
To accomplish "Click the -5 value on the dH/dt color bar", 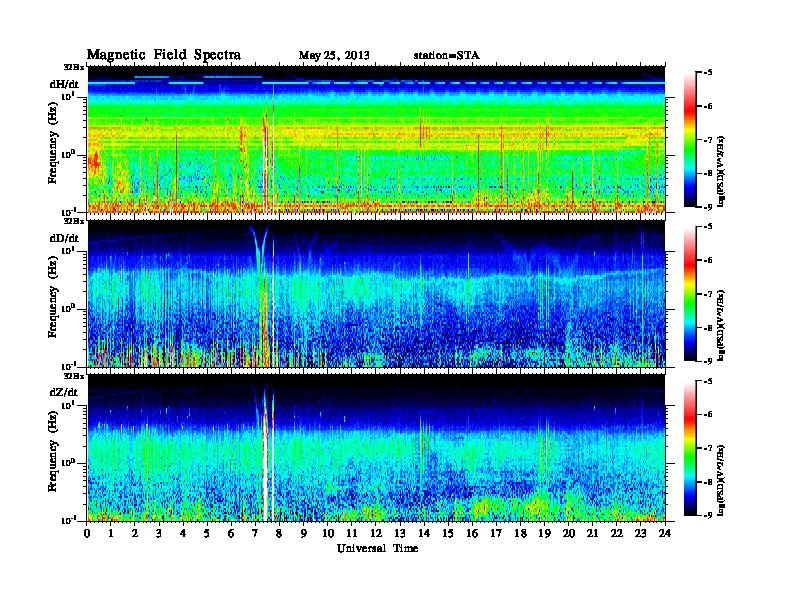I will 708,73.
